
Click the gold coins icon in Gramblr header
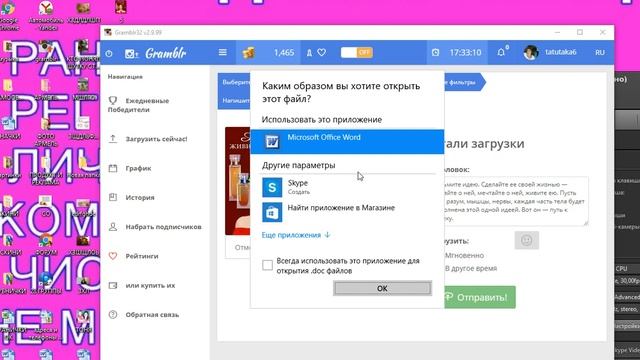(249, 53)
